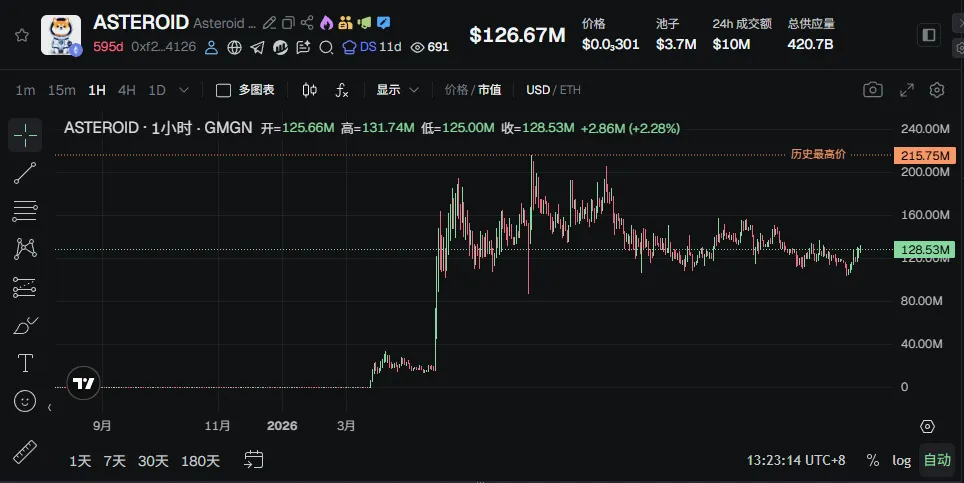The height and width of the screenshot is (483, 964).
Task: Click the 128.53M current price label
Action: pyautogui.click(x=925, y=249)
